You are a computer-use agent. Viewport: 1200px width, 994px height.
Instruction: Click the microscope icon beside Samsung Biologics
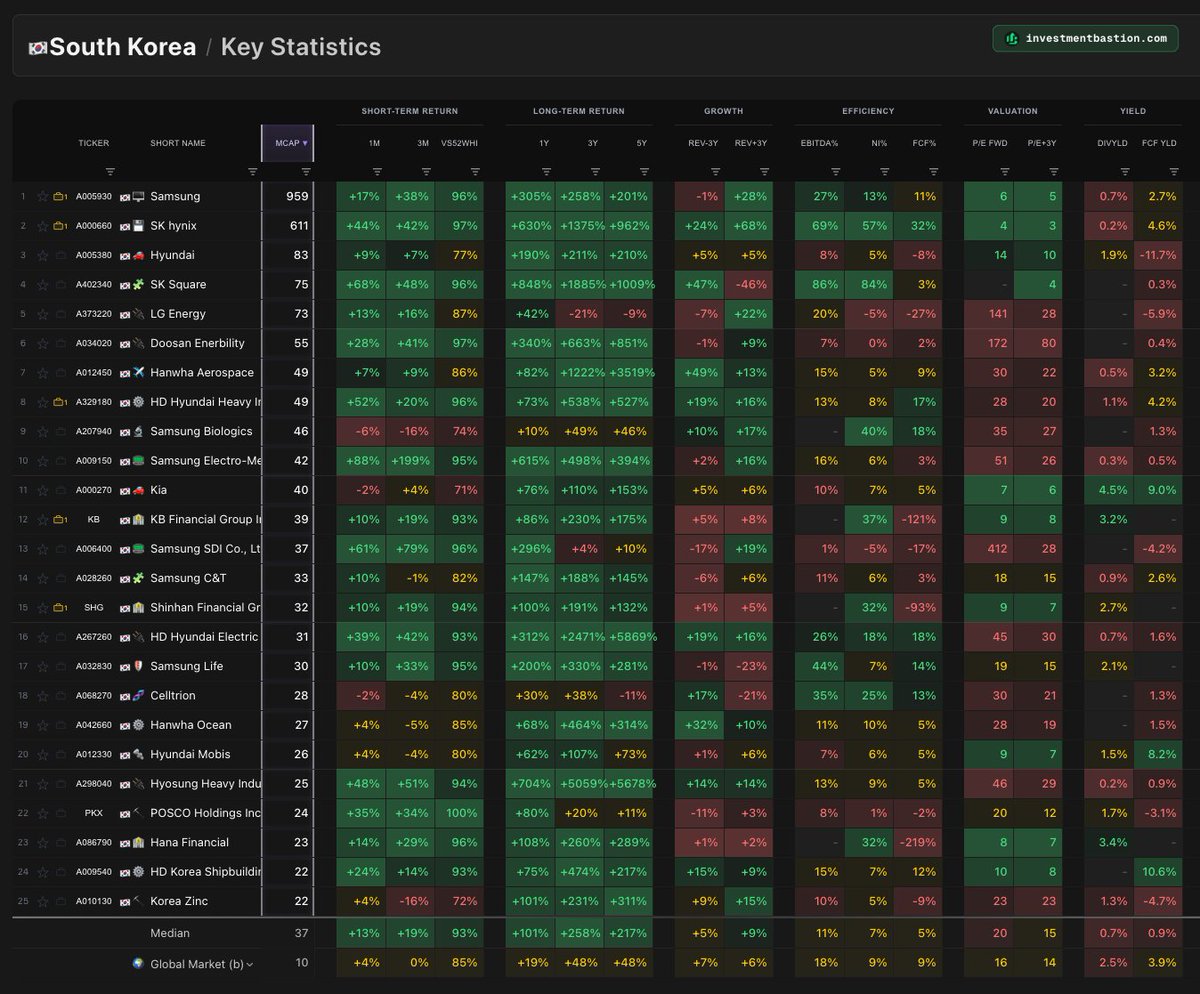point(139,432)
